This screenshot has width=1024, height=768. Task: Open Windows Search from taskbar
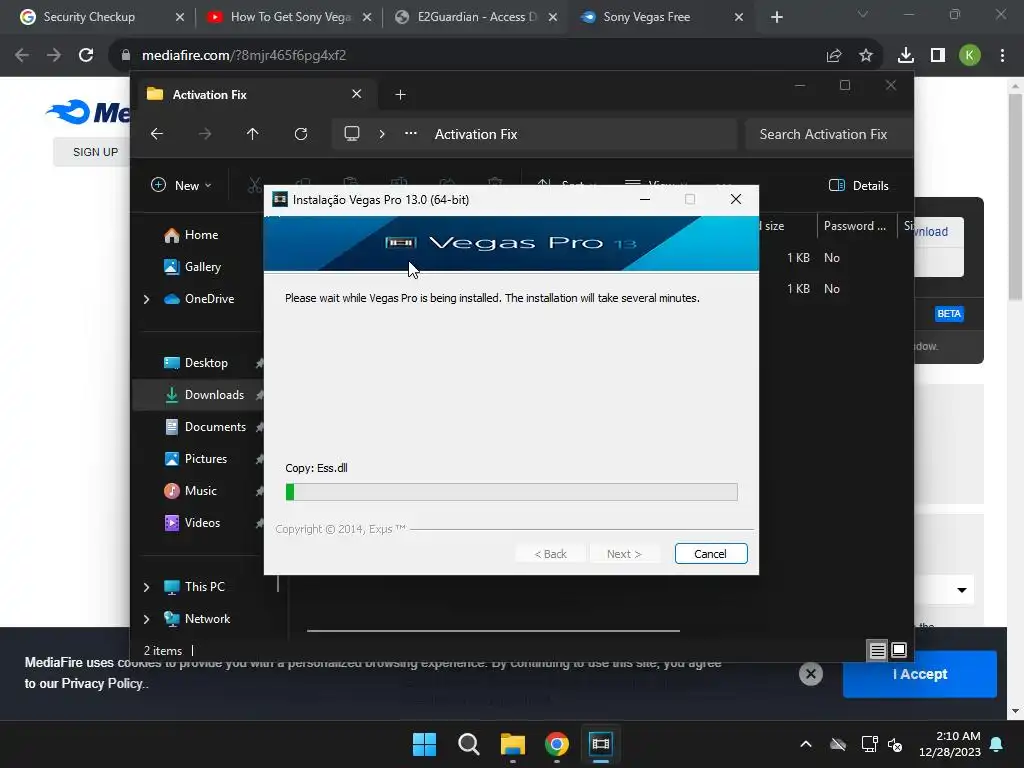click(468, 744)
